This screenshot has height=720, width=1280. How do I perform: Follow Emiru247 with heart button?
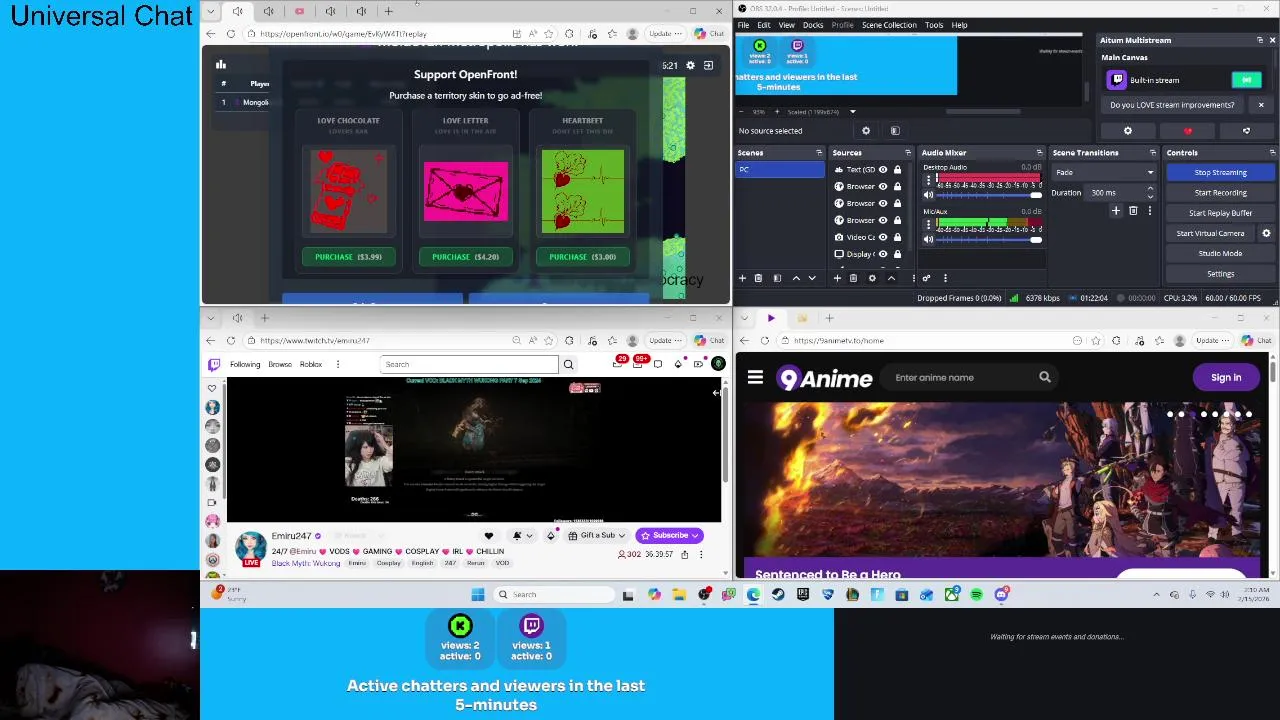[489, 535]
